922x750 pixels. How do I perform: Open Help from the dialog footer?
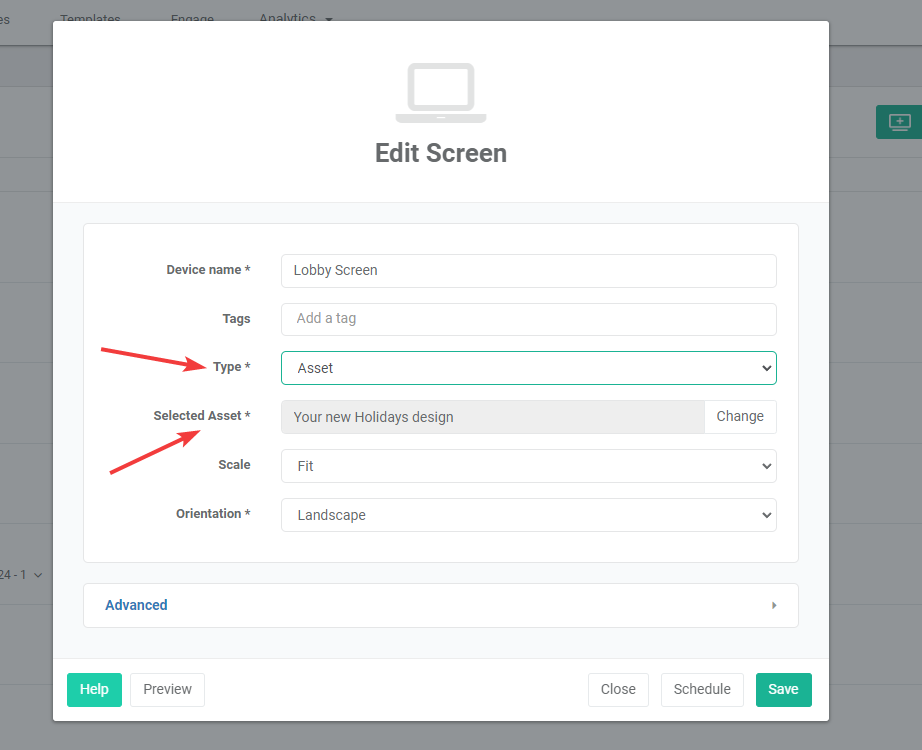tap(94, 690)
